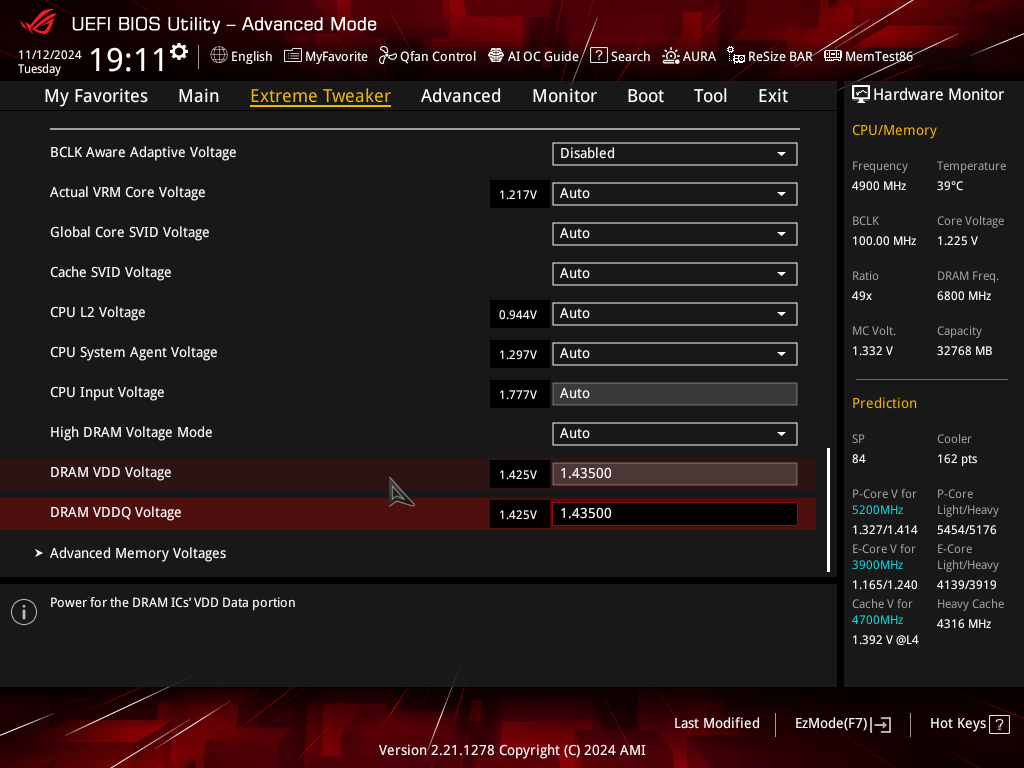Click the 6800 MHz DRAM Freq. value
1024x768 pixels.
coord(964,296)
